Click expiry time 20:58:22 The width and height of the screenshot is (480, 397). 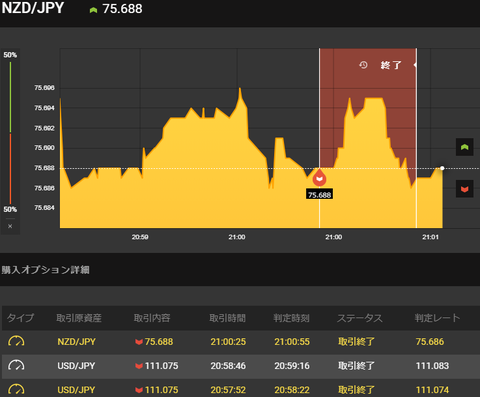(x=292, y=390)
